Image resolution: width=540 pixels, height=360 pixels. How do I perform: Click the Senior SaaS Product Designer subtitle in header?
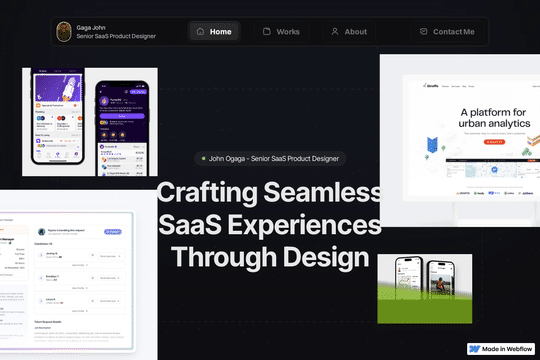[x=116, y=36]
